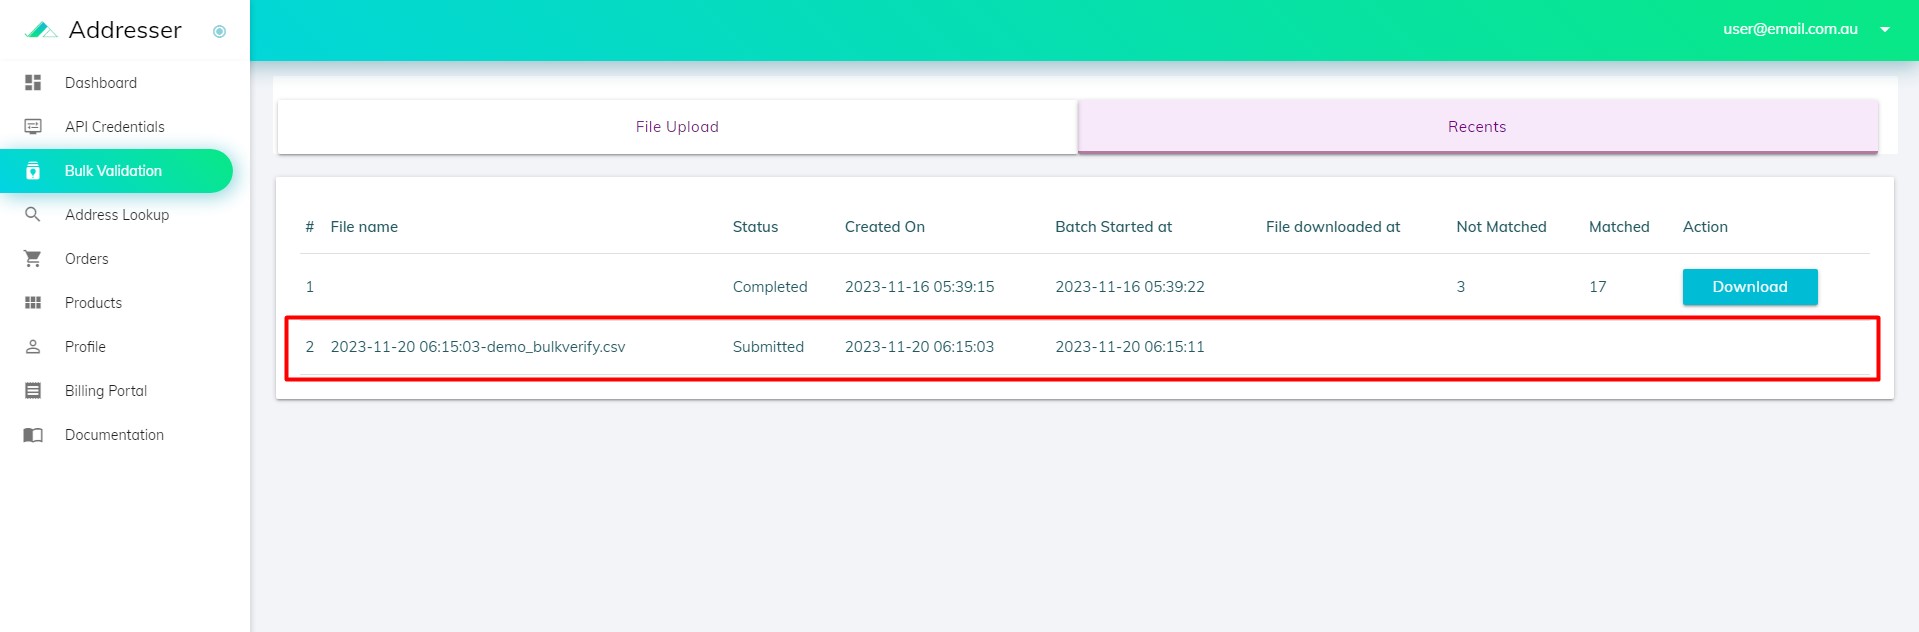Viewport: 1919px width, 632px height.
Task: Click the Billing Portal icon
Action: [x=33, y=391]
